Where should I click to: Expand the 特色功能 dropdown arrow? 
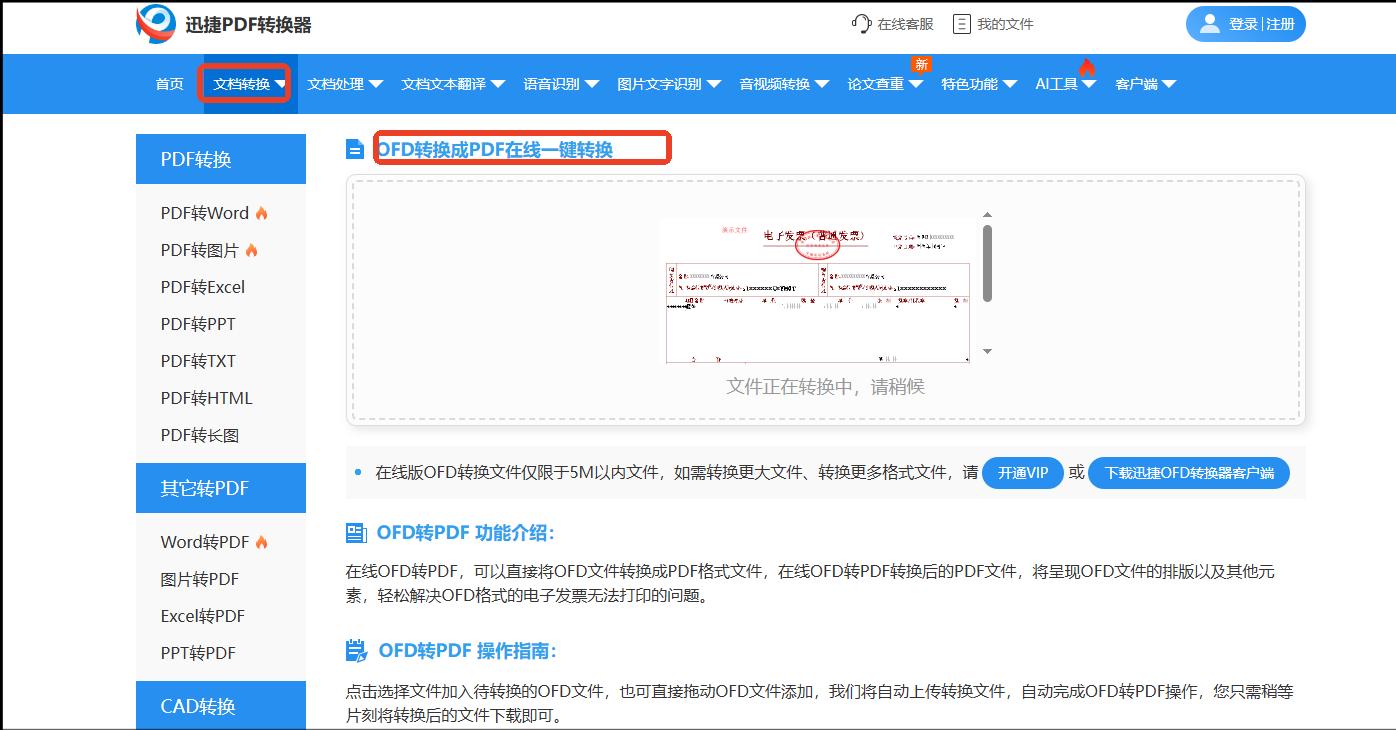pos(1010,84)
